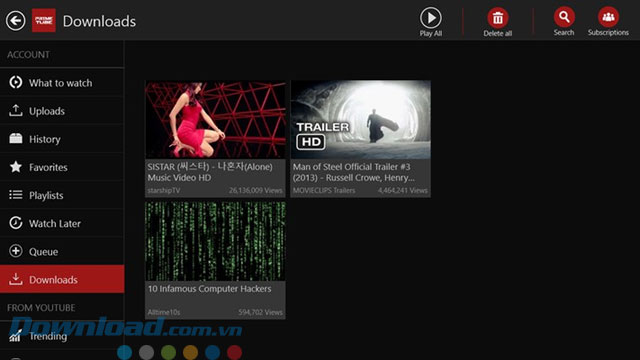Click FROM YOUTUBE section header
Image resolution: width=640 pixels, height=360 pixels.
tap(41, 308)
